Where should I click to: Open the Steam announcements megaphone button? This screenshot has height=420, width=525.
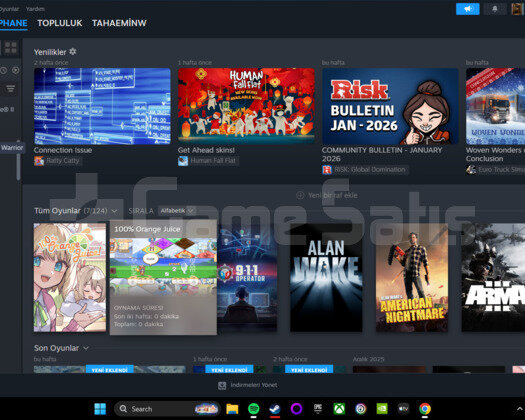(x=467, y=9)
